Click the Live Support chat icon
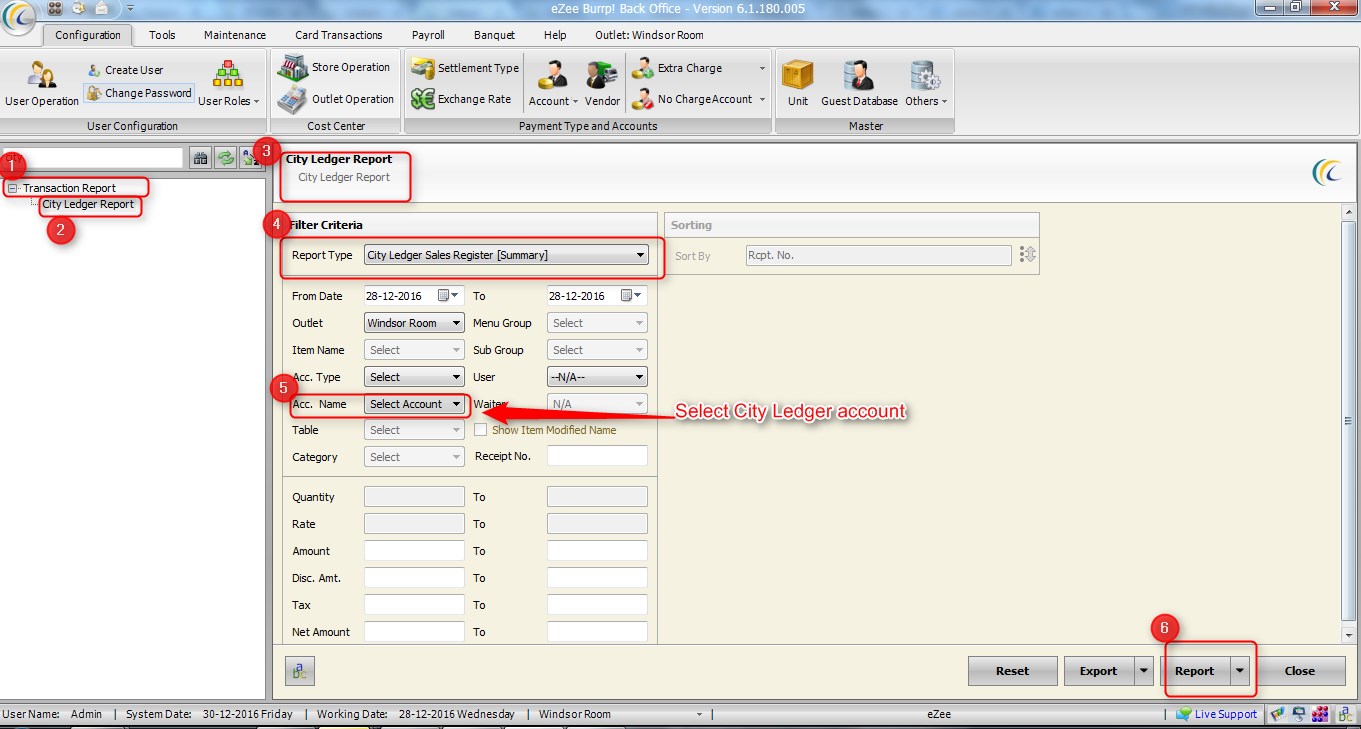This screenshot has height=729, width=1361. coord(1184,714)
